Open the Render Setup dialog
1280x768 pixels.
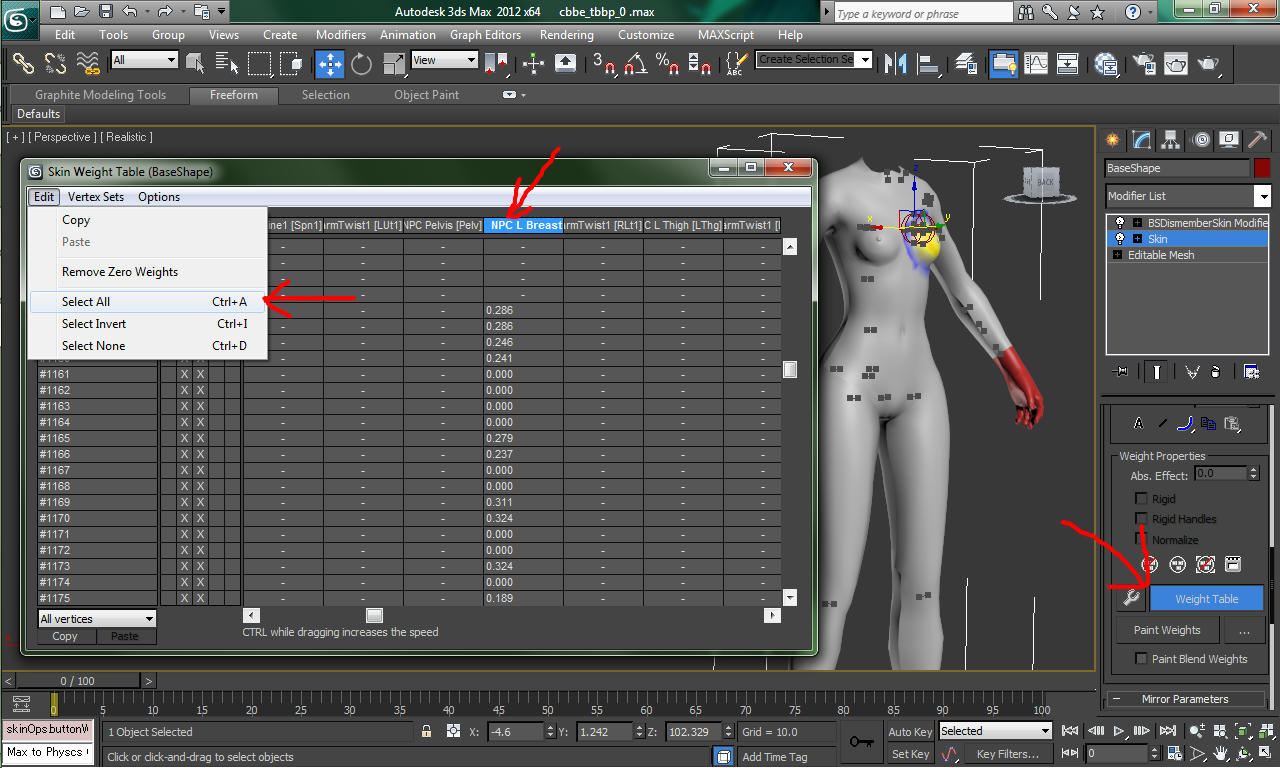(x=1143, y=63)
